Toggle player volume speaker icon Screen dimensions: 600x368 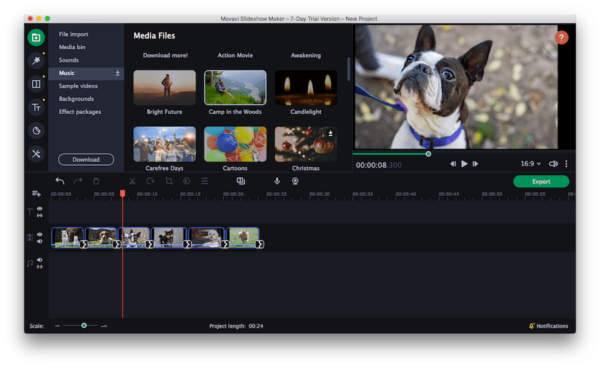pyautogui.click(x=553, y=164)
